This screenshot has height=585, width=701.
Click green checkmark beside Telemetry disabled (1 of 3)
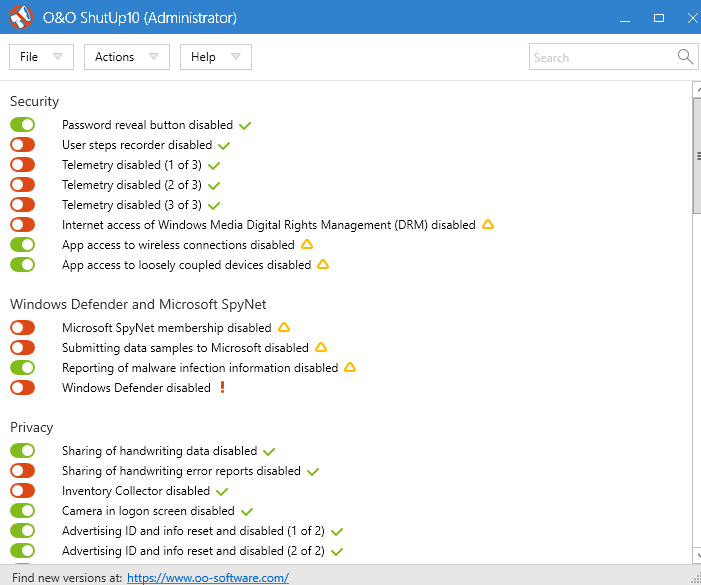(214, 166)
